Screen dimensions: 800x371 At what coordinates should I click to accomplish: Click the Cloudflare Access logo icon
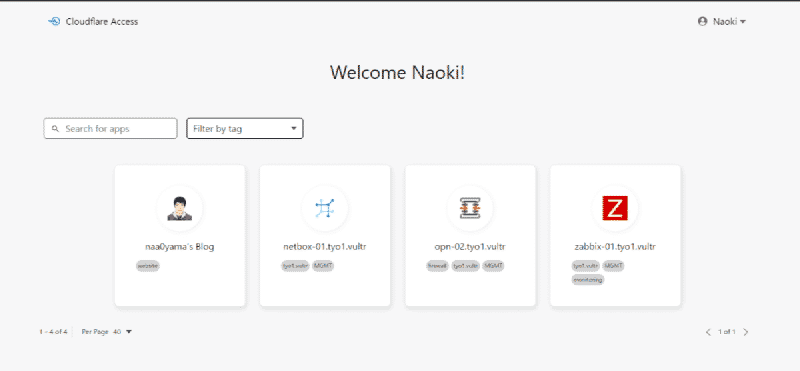pyautogui.click(x=54, y=21)
